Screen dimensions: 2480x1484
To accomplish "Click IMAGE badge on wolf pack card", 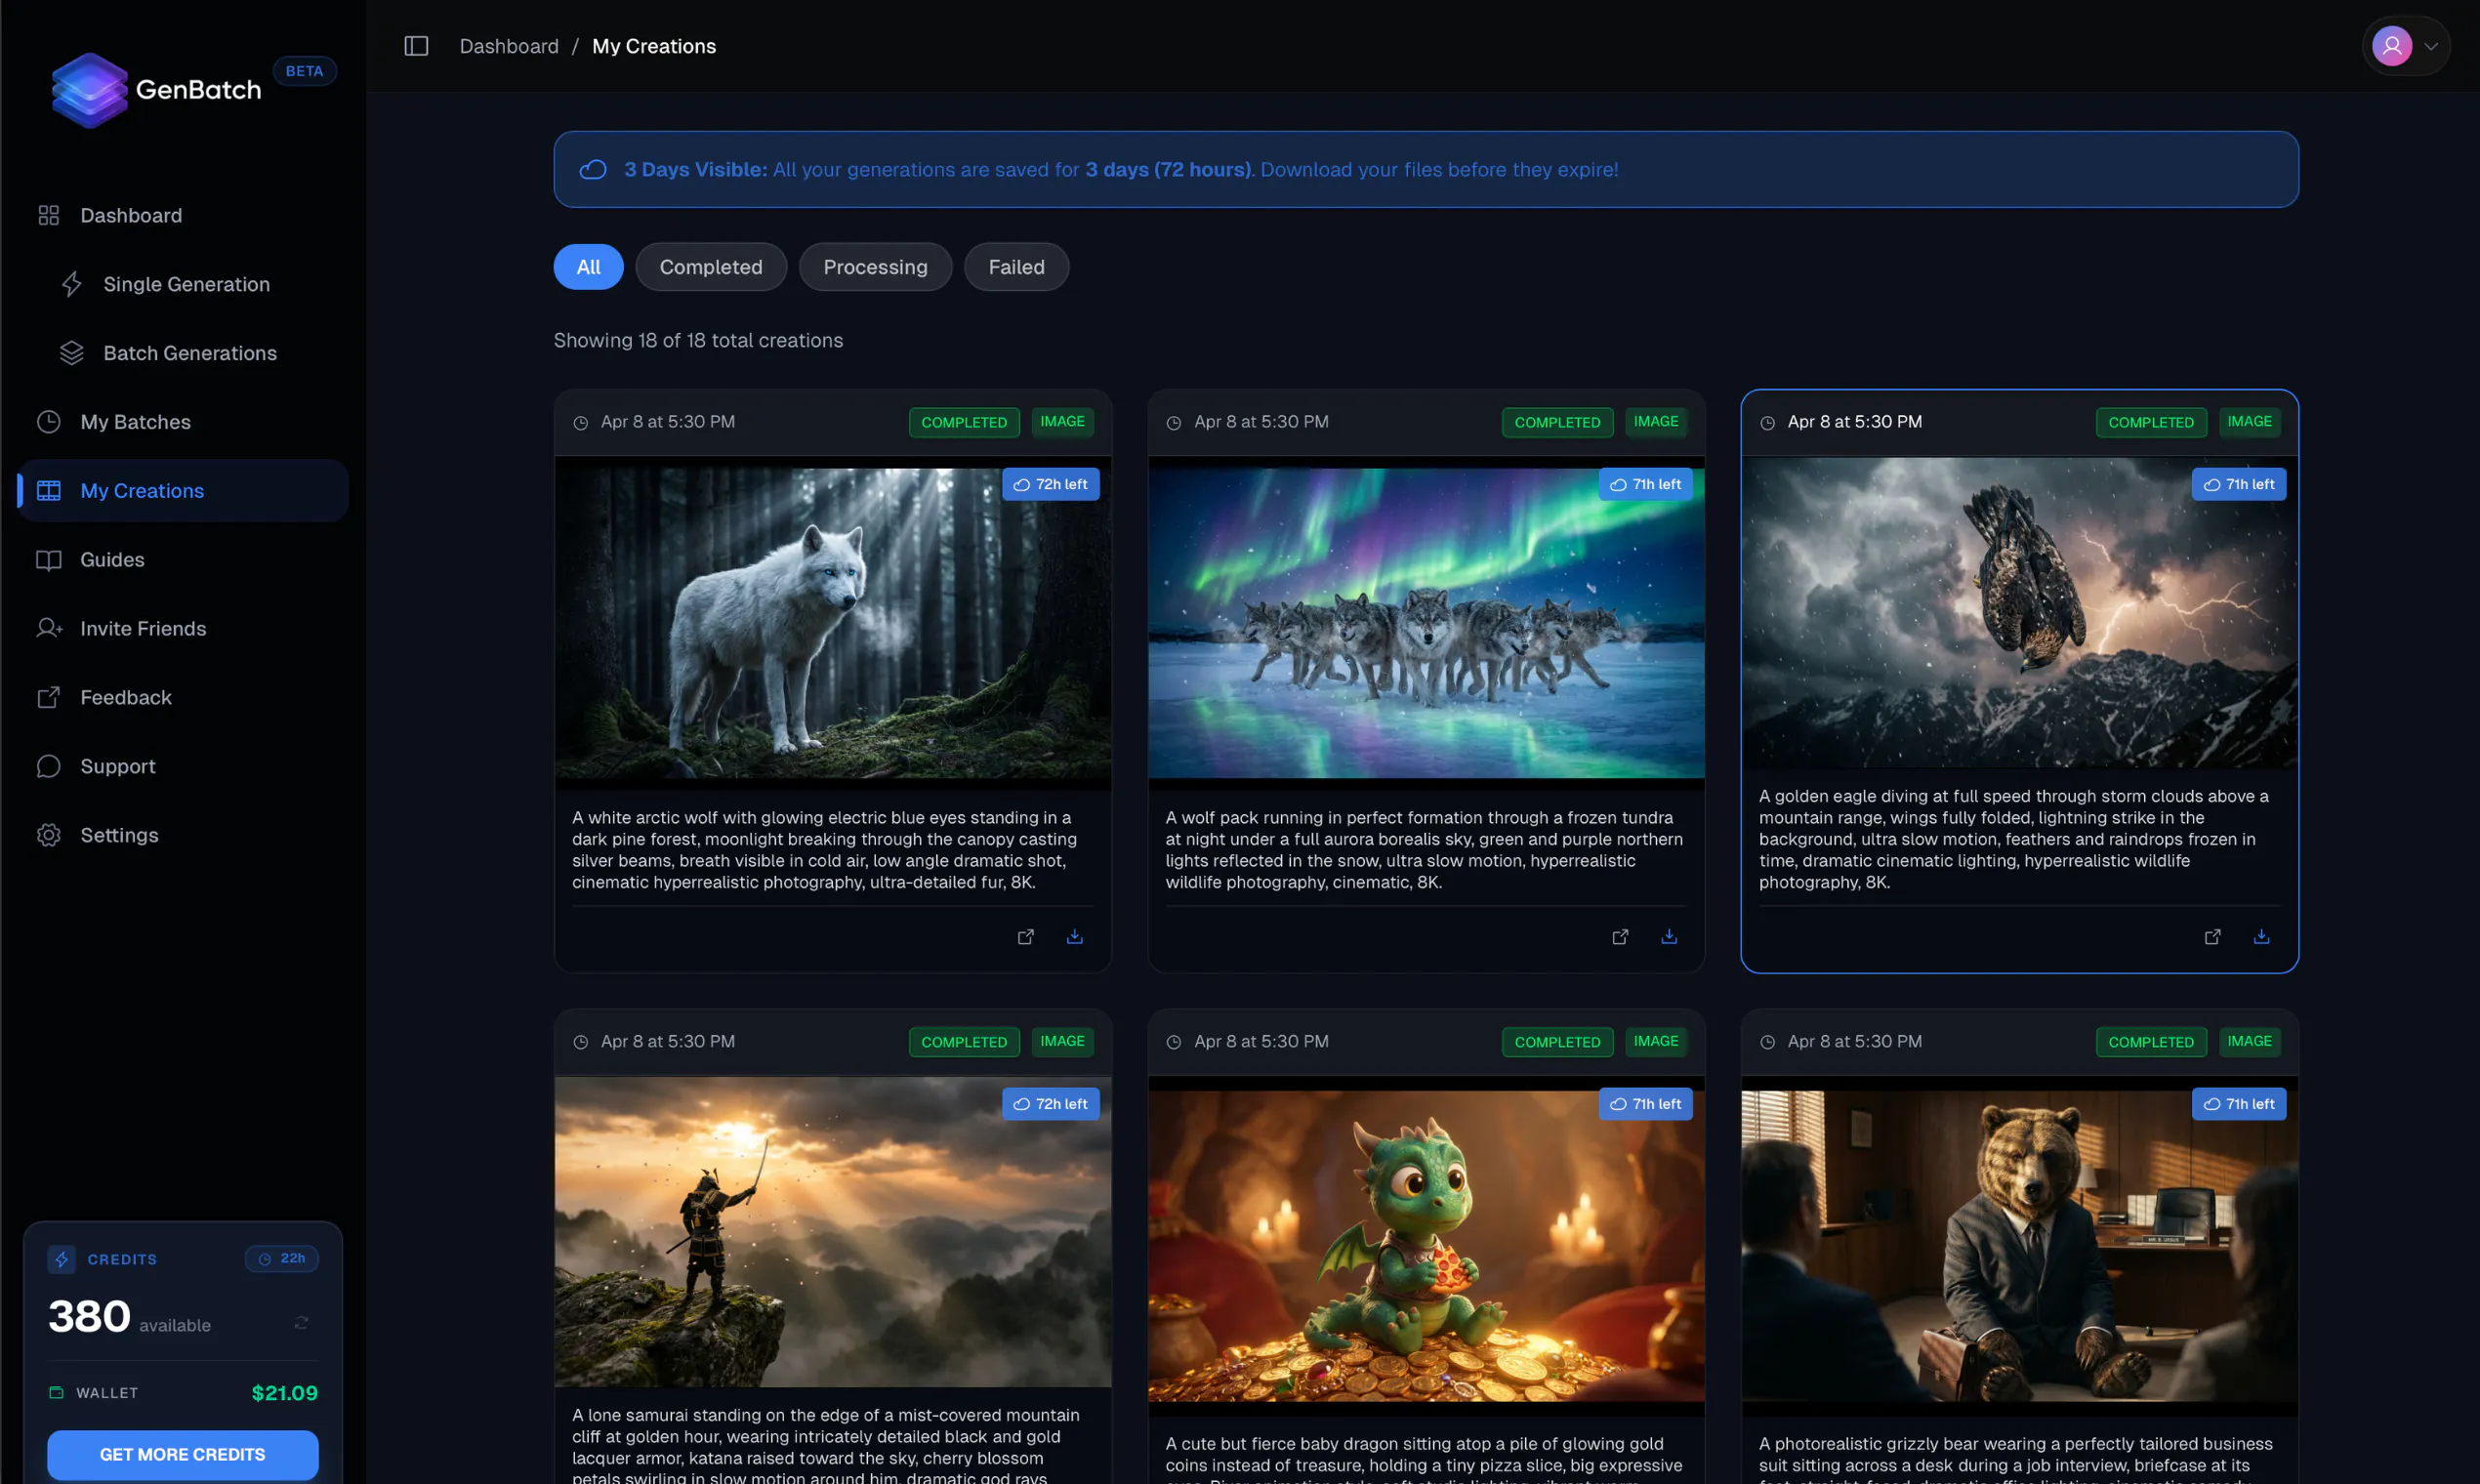I will pyautogui.click(x=1656, y=422).
